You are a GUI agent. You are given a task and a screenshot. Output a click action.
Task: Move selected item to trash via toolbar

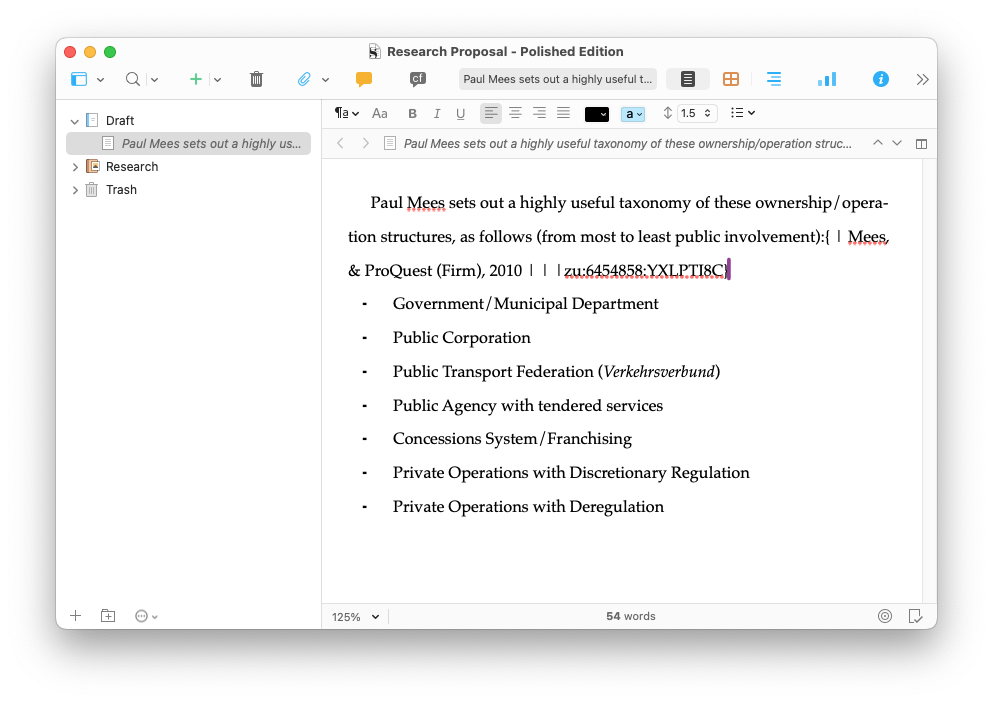256,79
